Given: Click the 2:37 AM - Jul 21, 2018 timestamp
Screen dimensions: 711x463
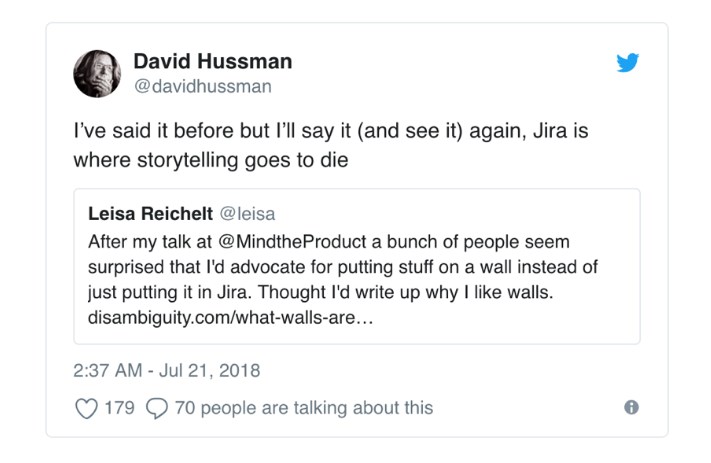Looking at the screenshot, I should click(167, 370).
